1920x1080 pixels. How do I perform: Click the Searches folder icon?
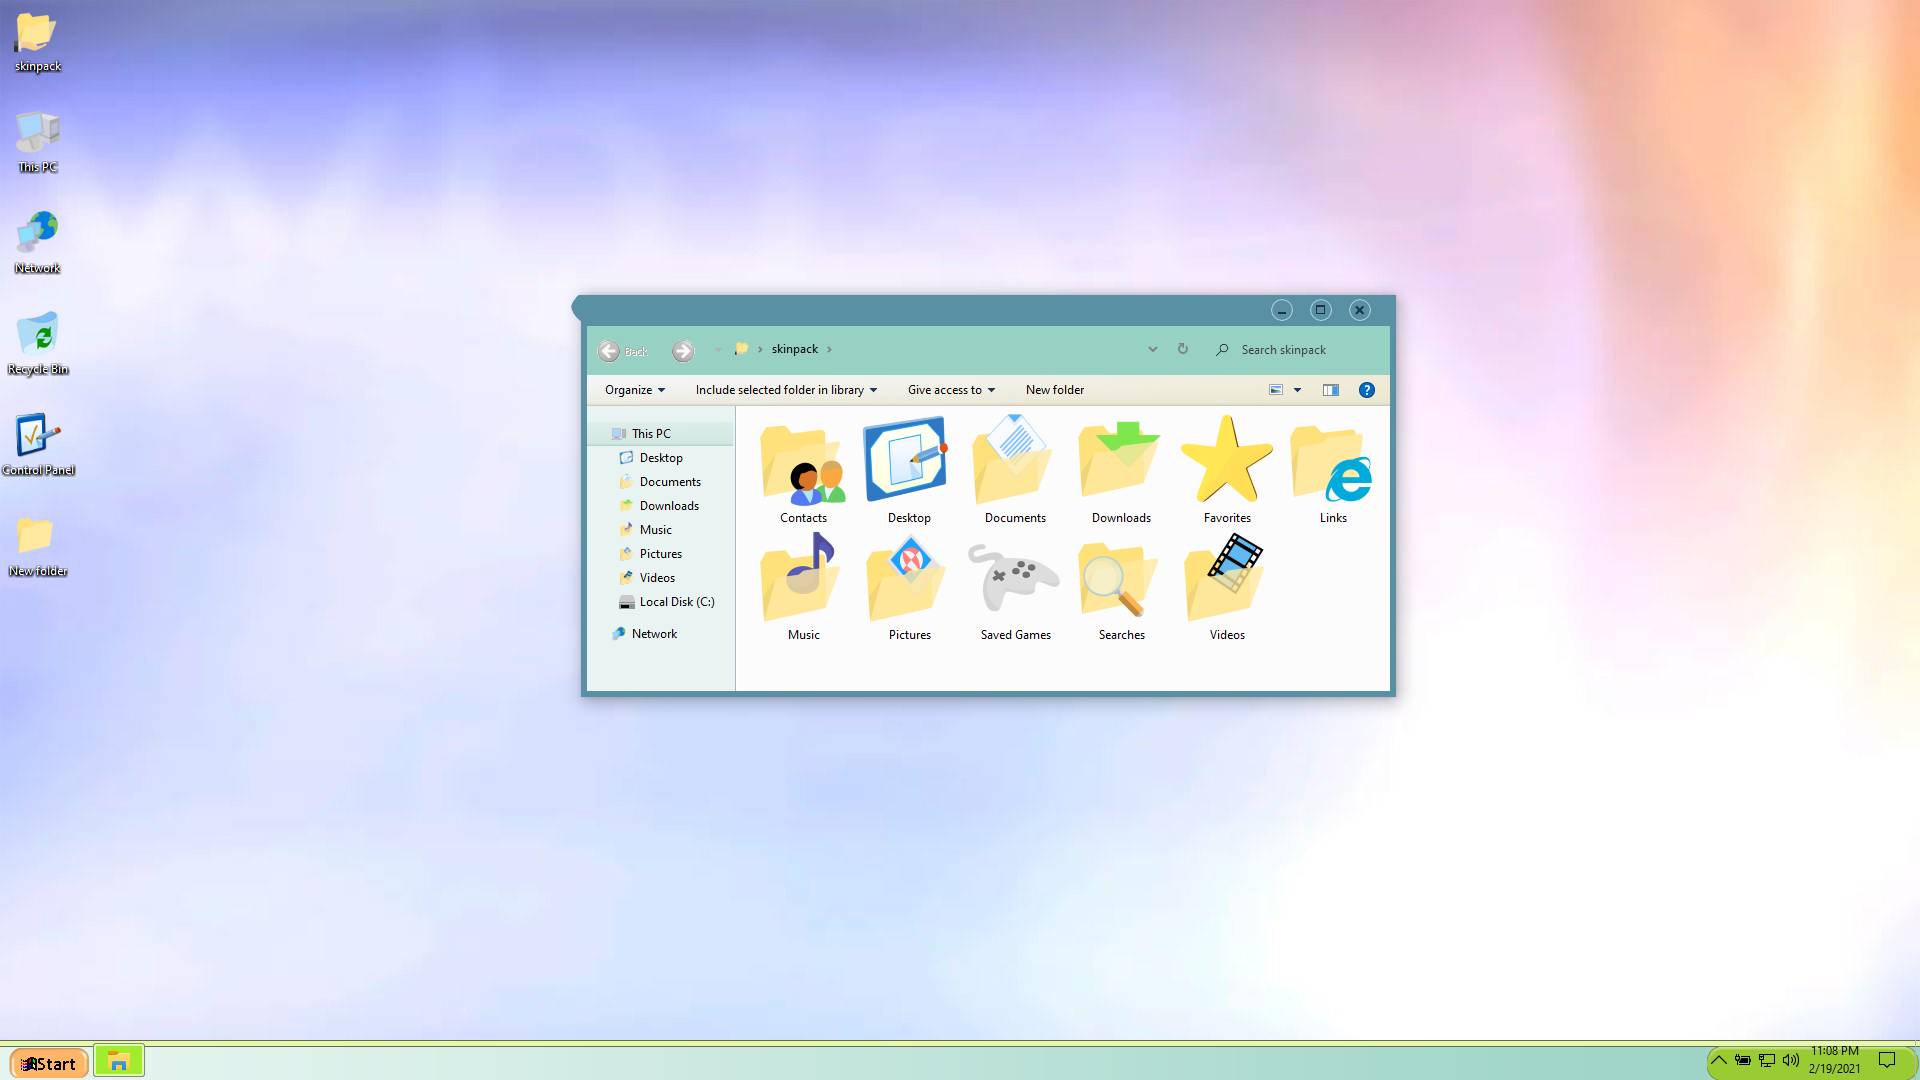pyautogui.click(x=1120, y=580)
